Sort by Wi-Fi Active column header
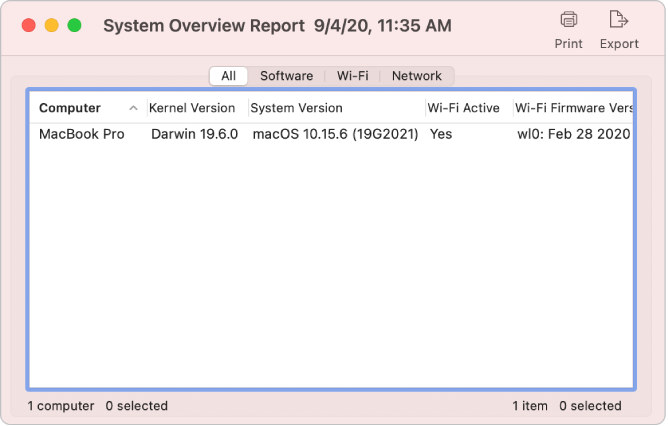668x426 pixels. point(463,108)
